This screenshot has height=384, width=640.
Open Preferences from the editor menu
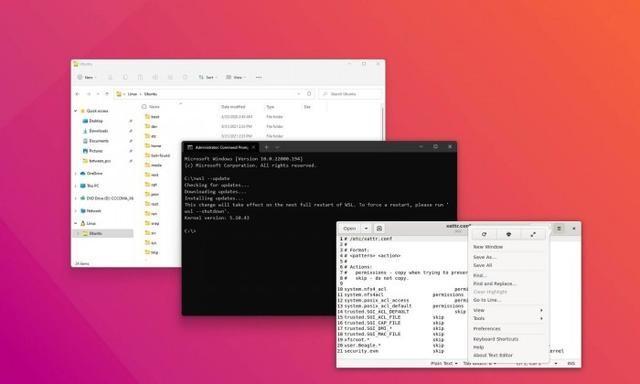[x=487, y=329]
